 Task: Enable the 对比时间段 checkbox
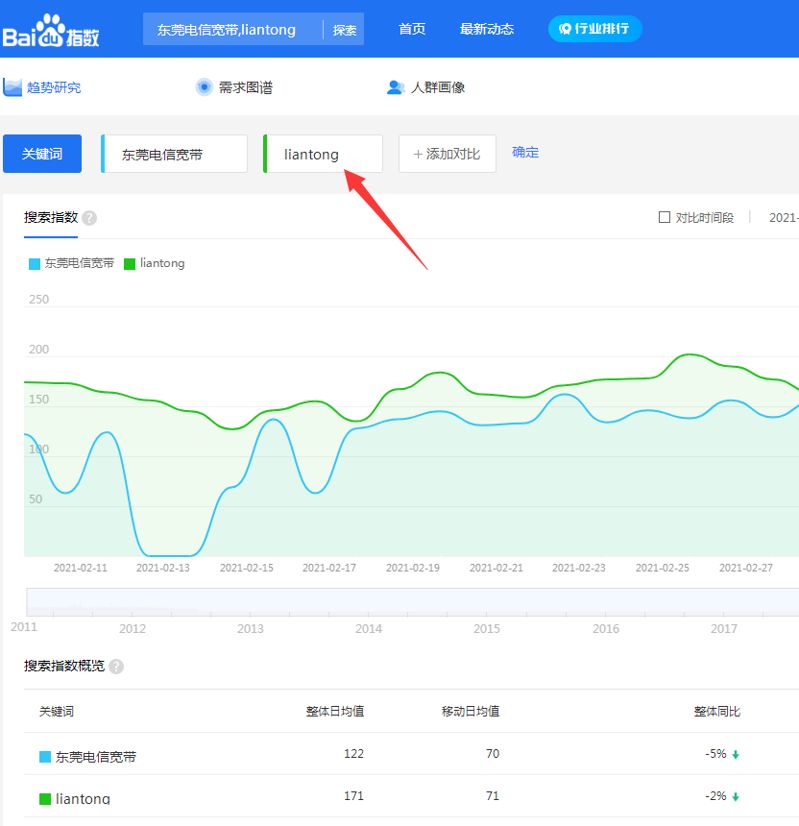[664, 217]
